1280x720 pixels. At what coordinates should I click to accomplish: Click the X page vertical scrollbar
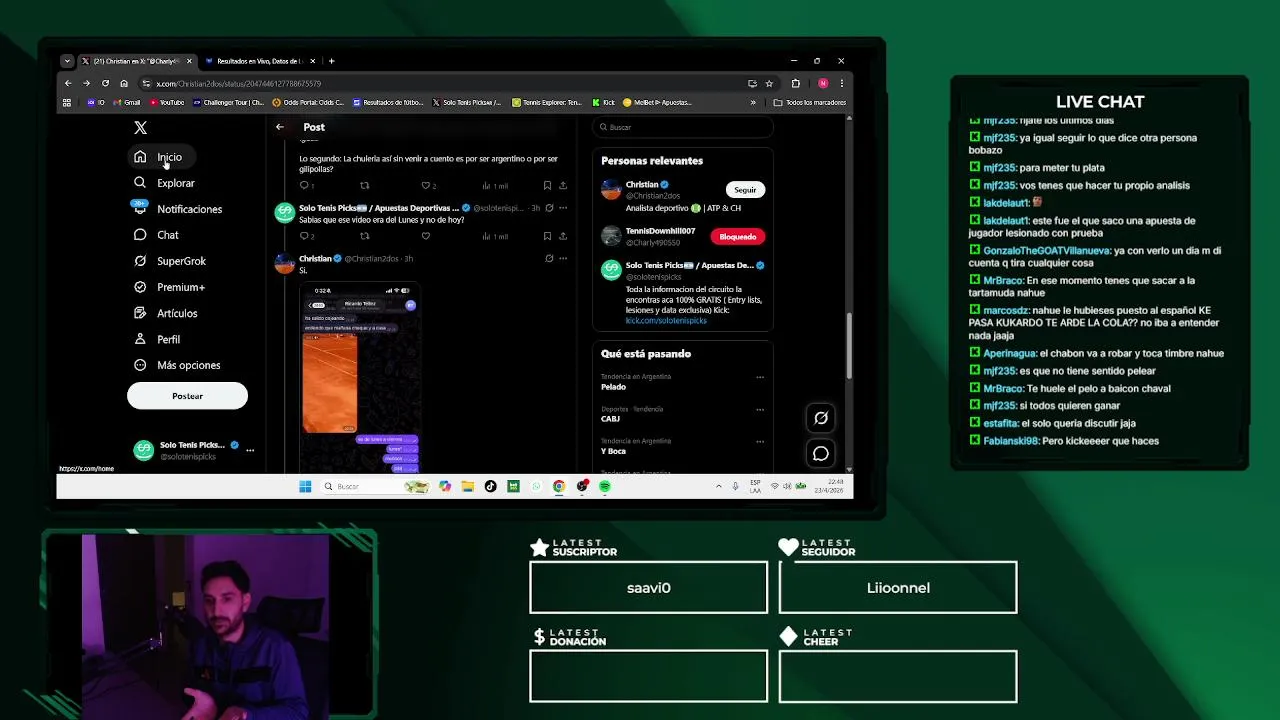click(849, 346)
